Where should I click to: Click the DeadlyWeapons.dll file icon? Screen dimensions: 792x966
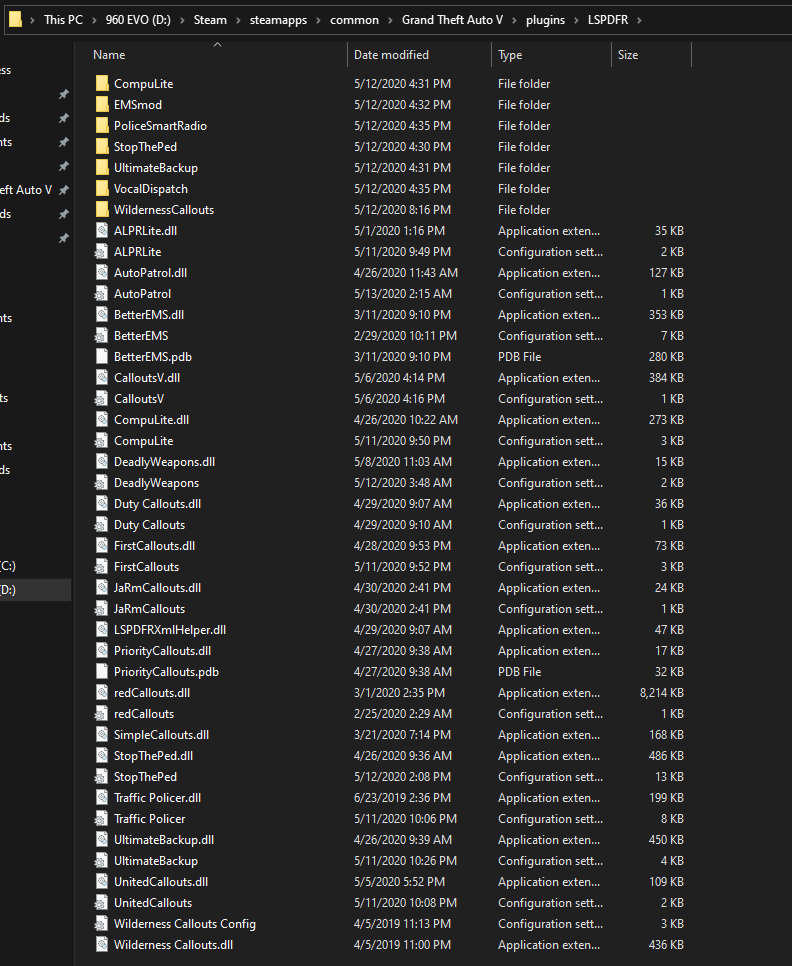(x=102, y=461)
